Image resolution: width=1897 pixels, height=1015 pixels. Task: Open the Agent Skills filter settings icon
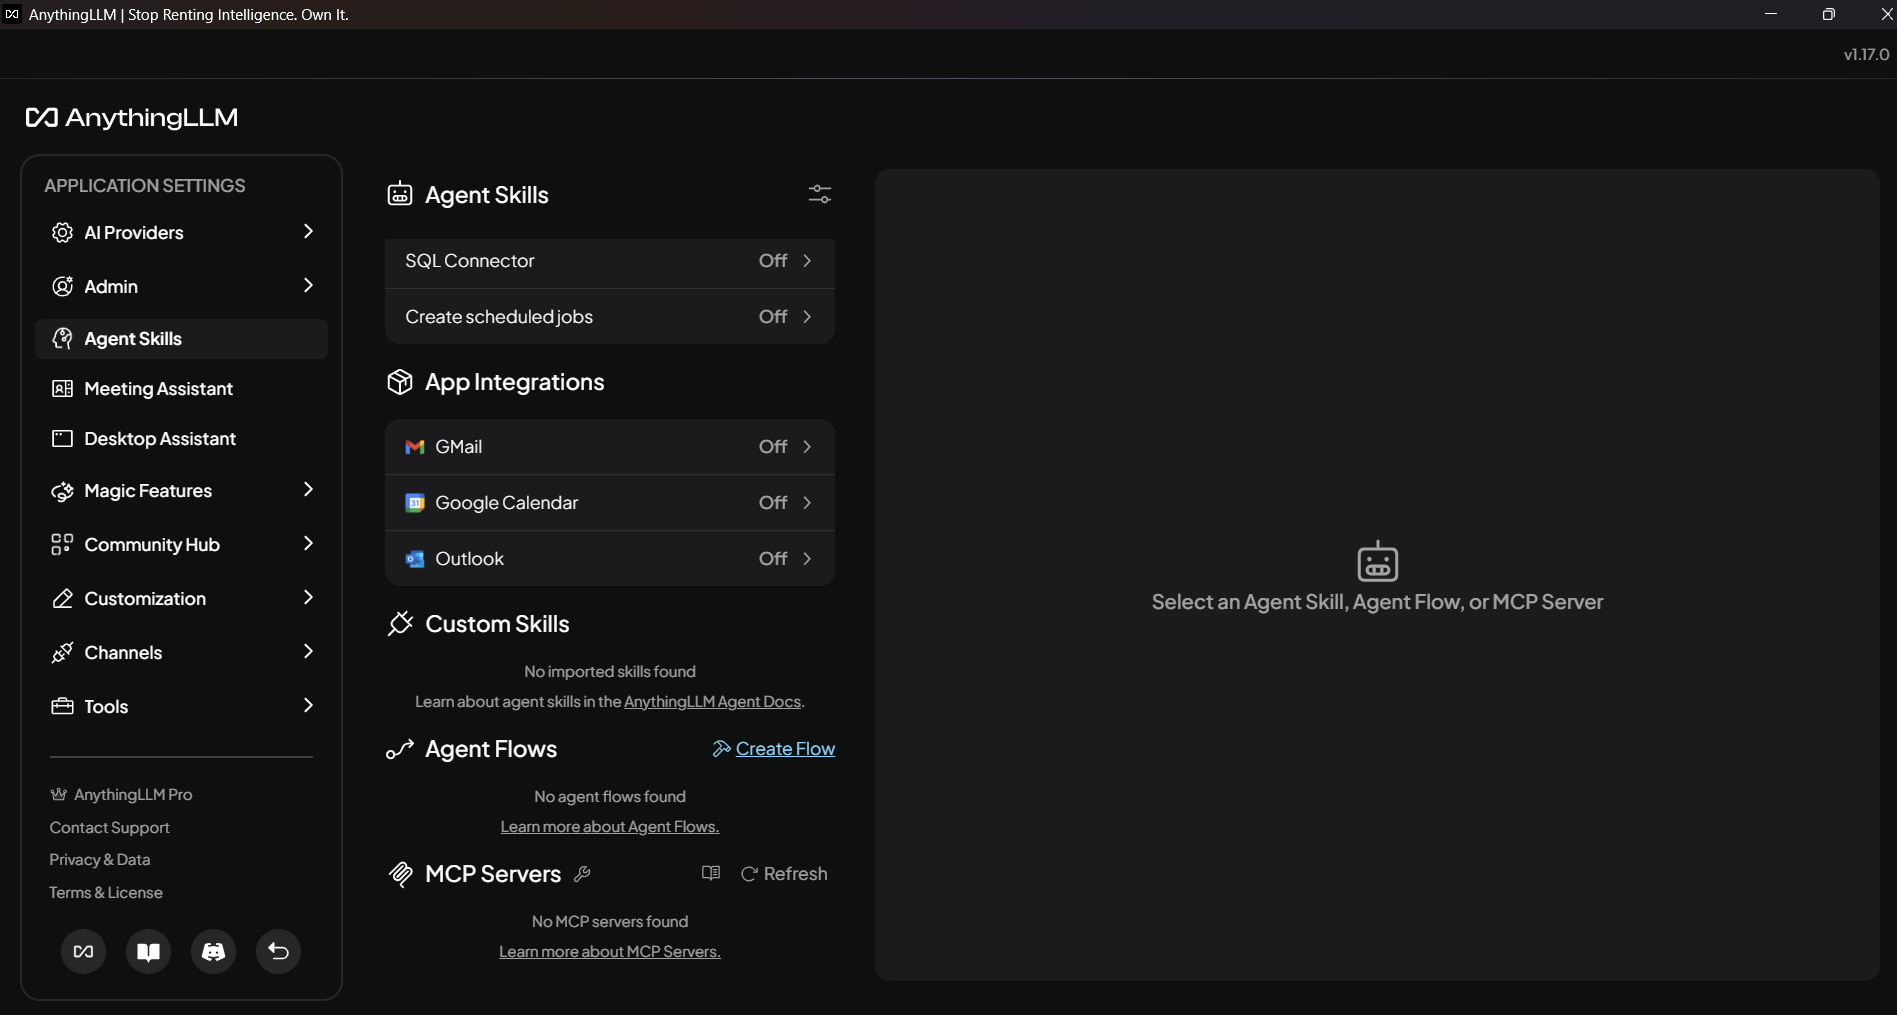click(x=820, y=194)
